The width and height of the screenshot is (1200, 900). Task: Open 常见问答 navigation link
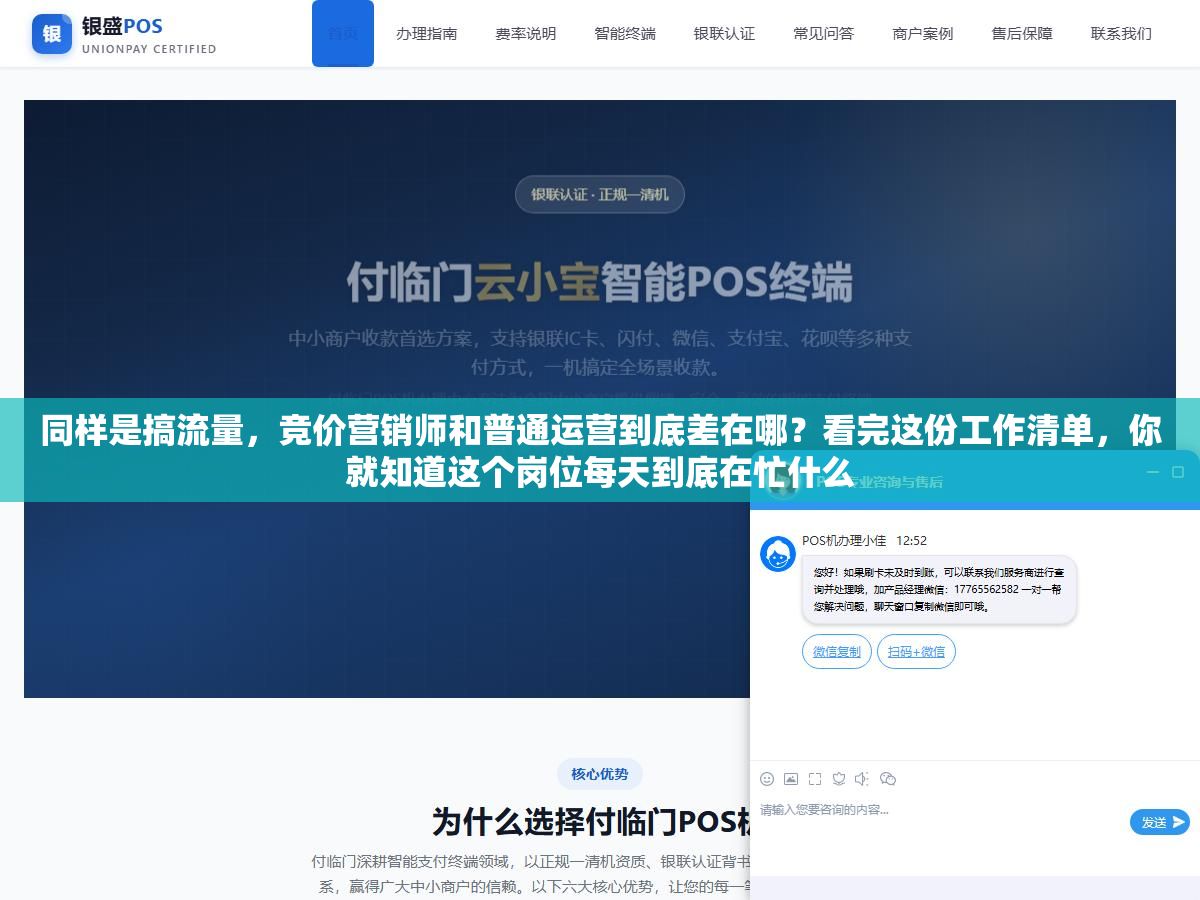pyautogui.click(x=824, y=33)
